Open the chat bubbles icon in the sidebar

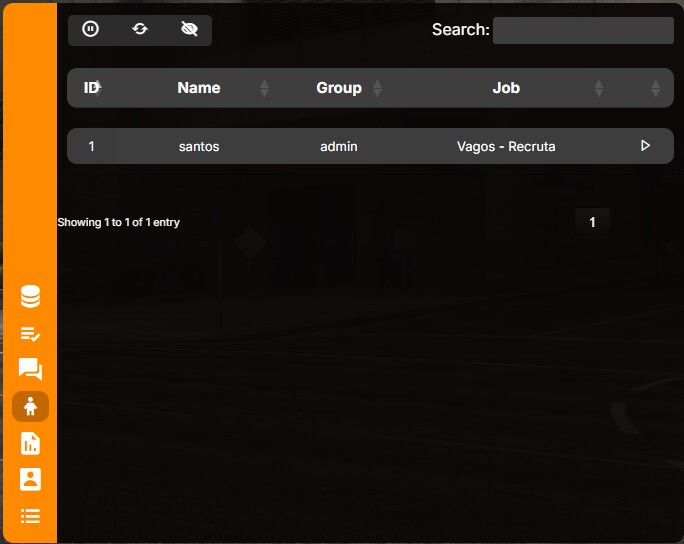point(31,369)
